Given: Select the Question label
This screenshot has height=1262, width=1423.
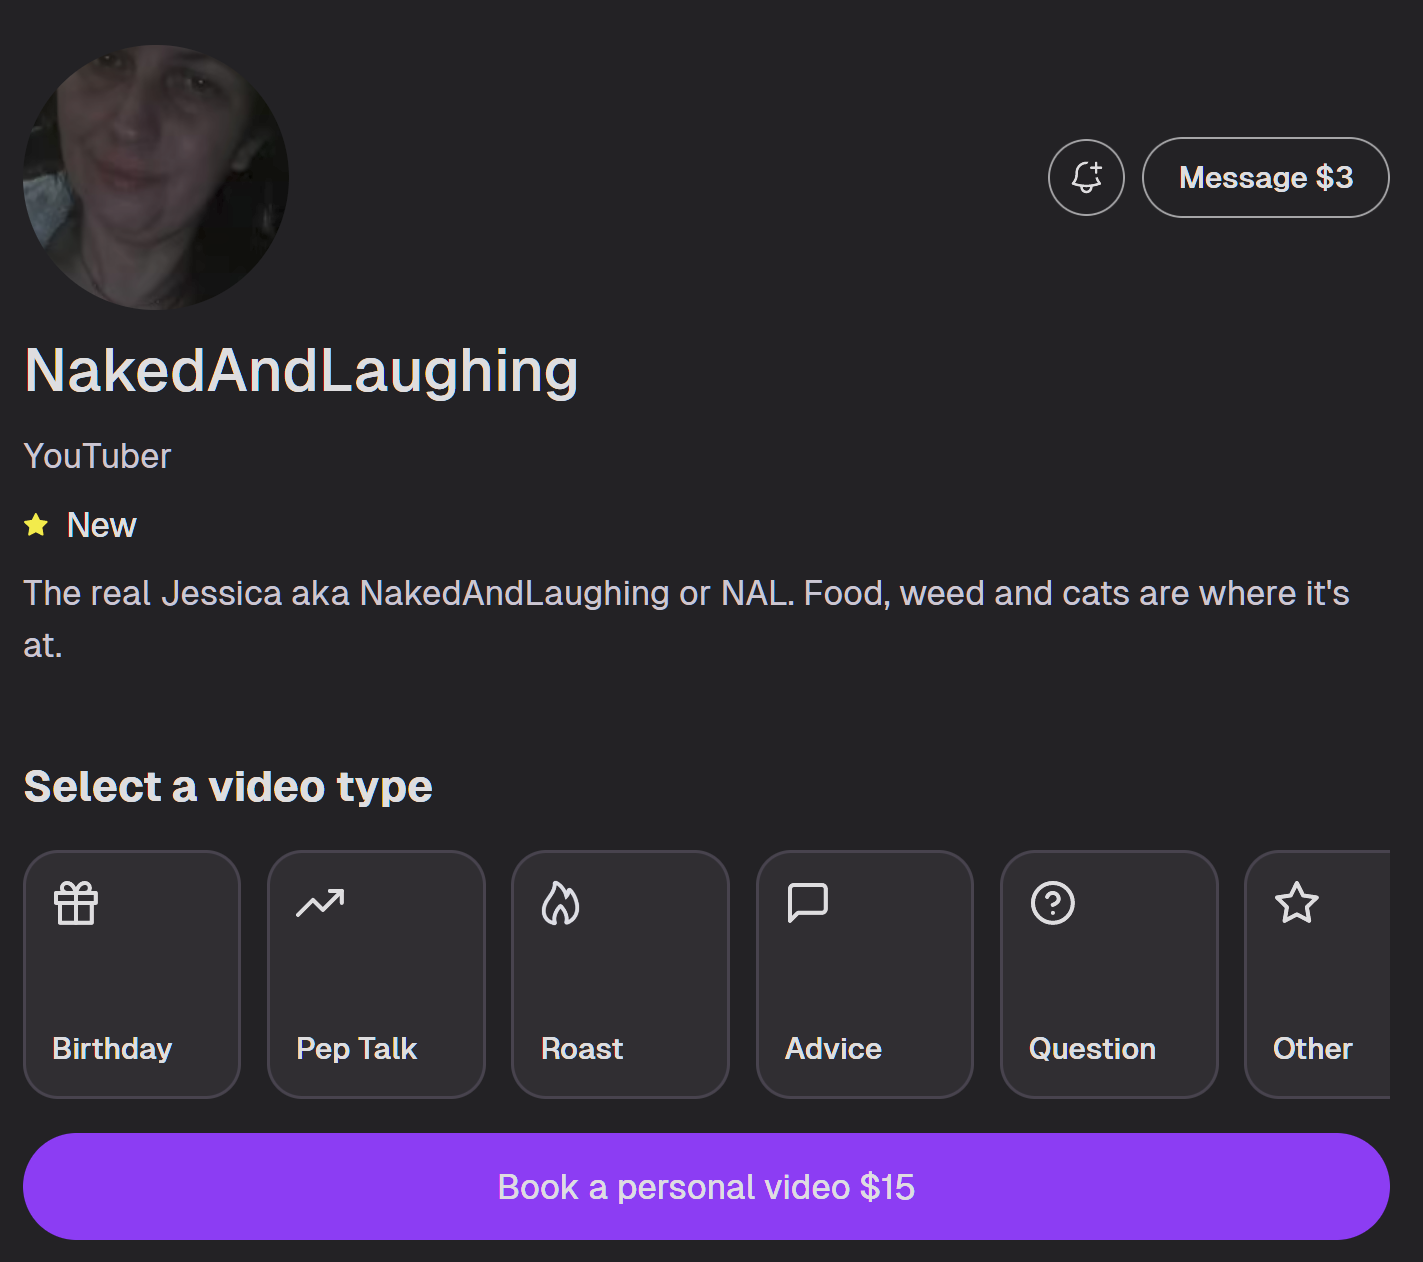Looking at the screenshot, I should pos(1092,1048).
